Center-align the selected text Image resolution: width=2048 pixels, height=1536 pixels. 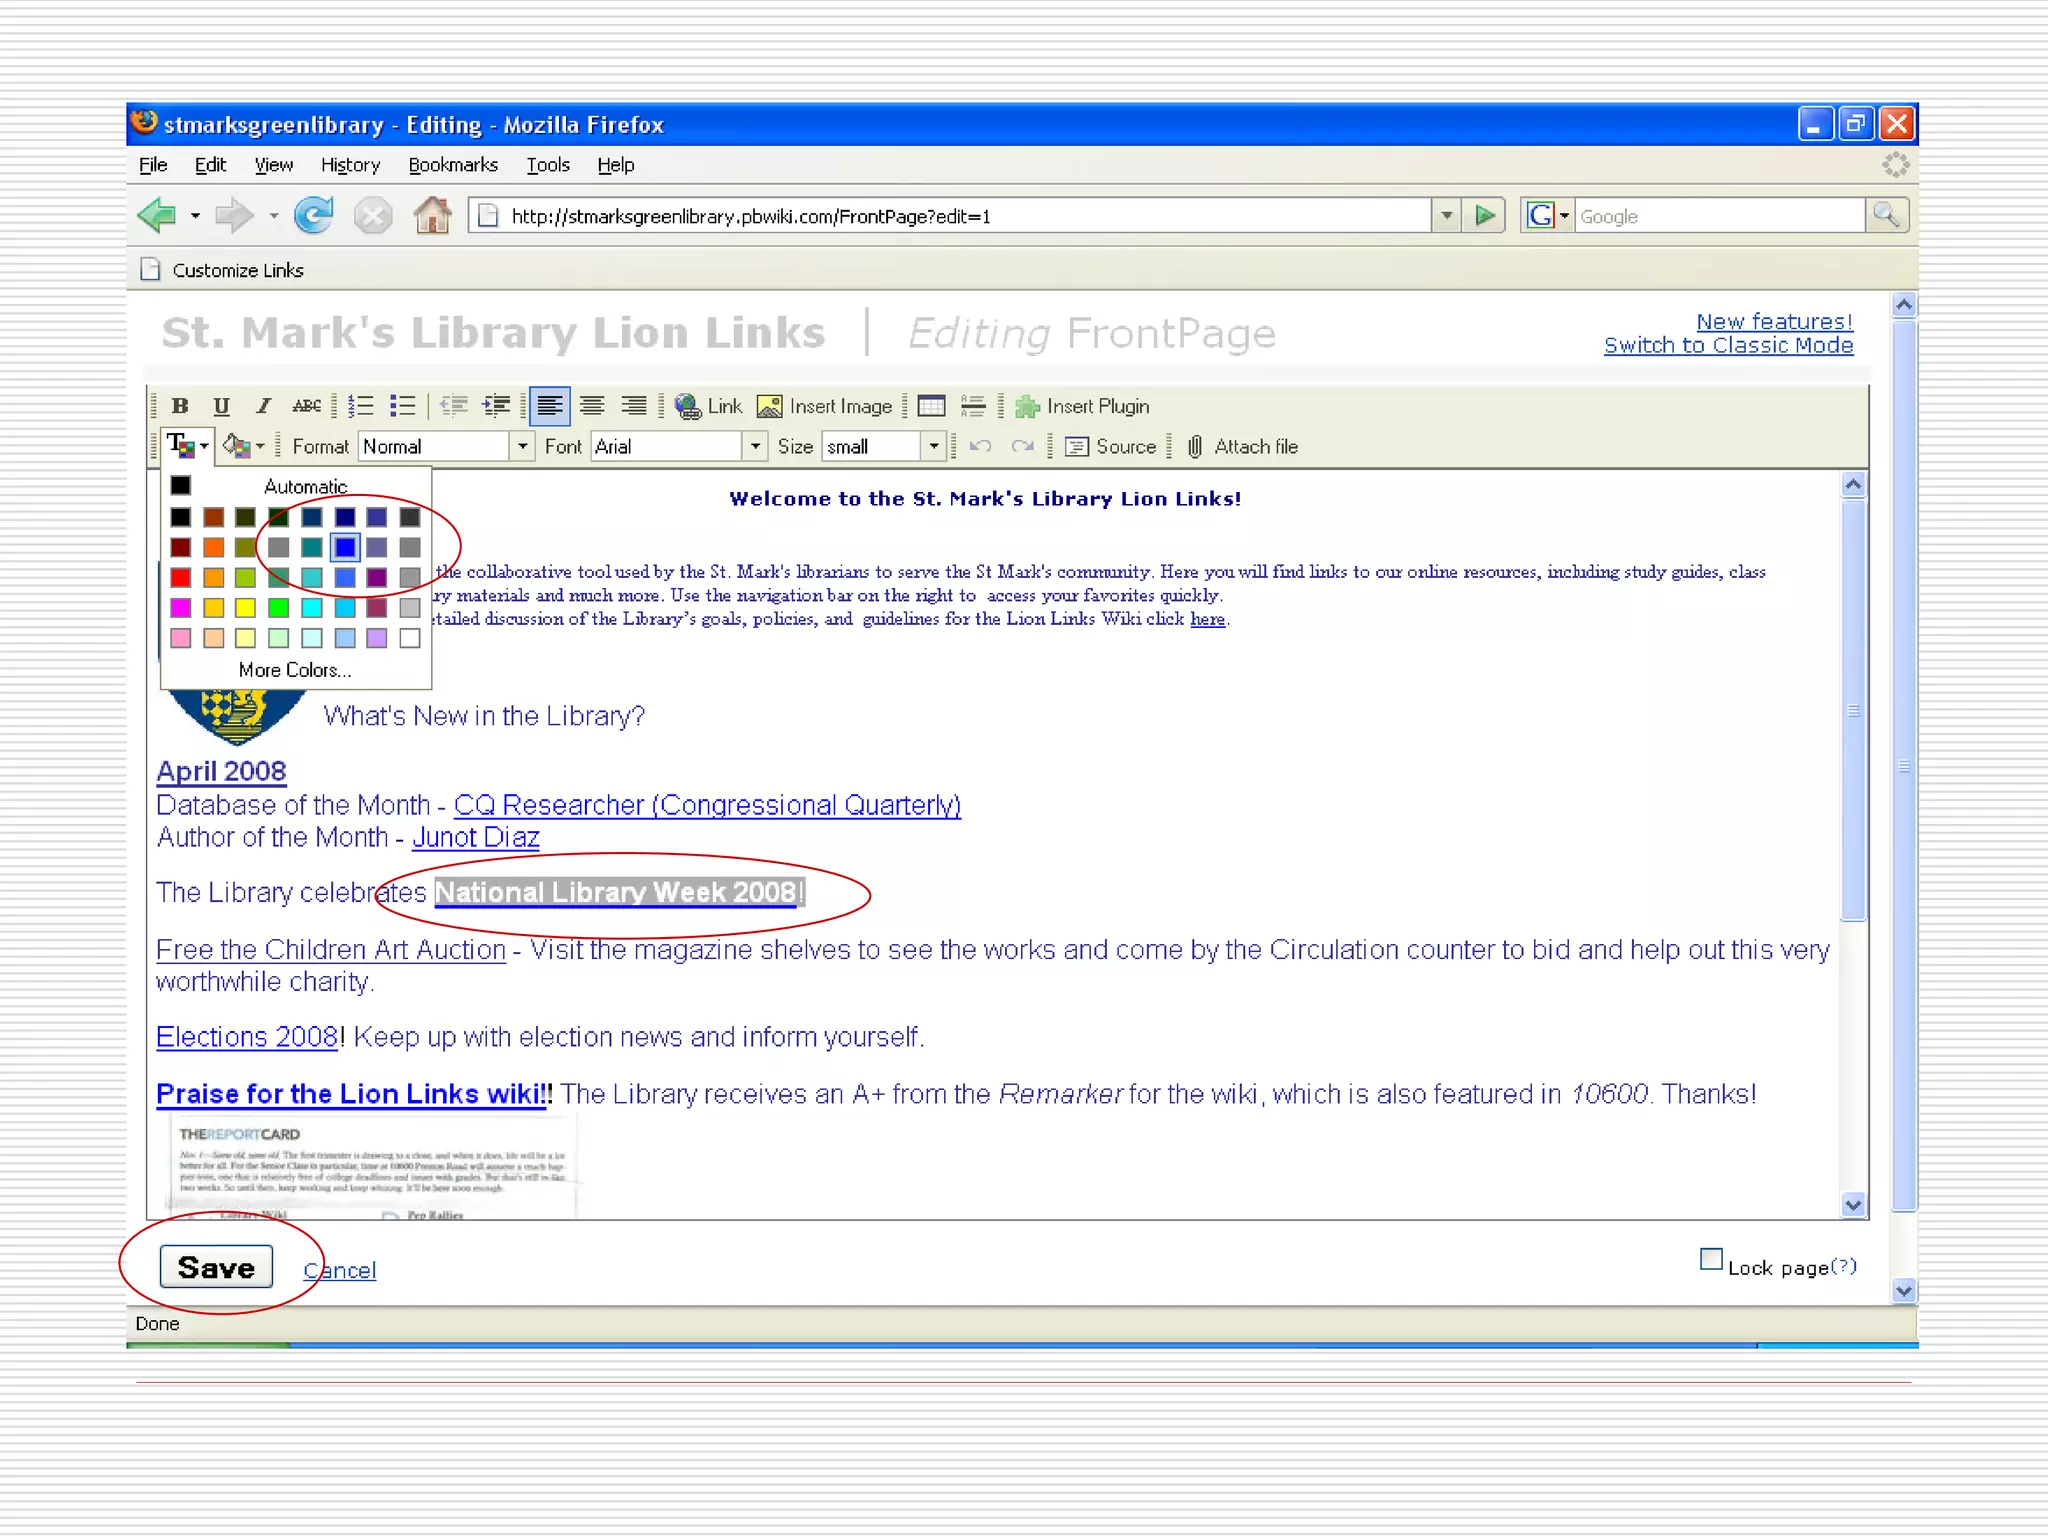[x=592, y=406]
